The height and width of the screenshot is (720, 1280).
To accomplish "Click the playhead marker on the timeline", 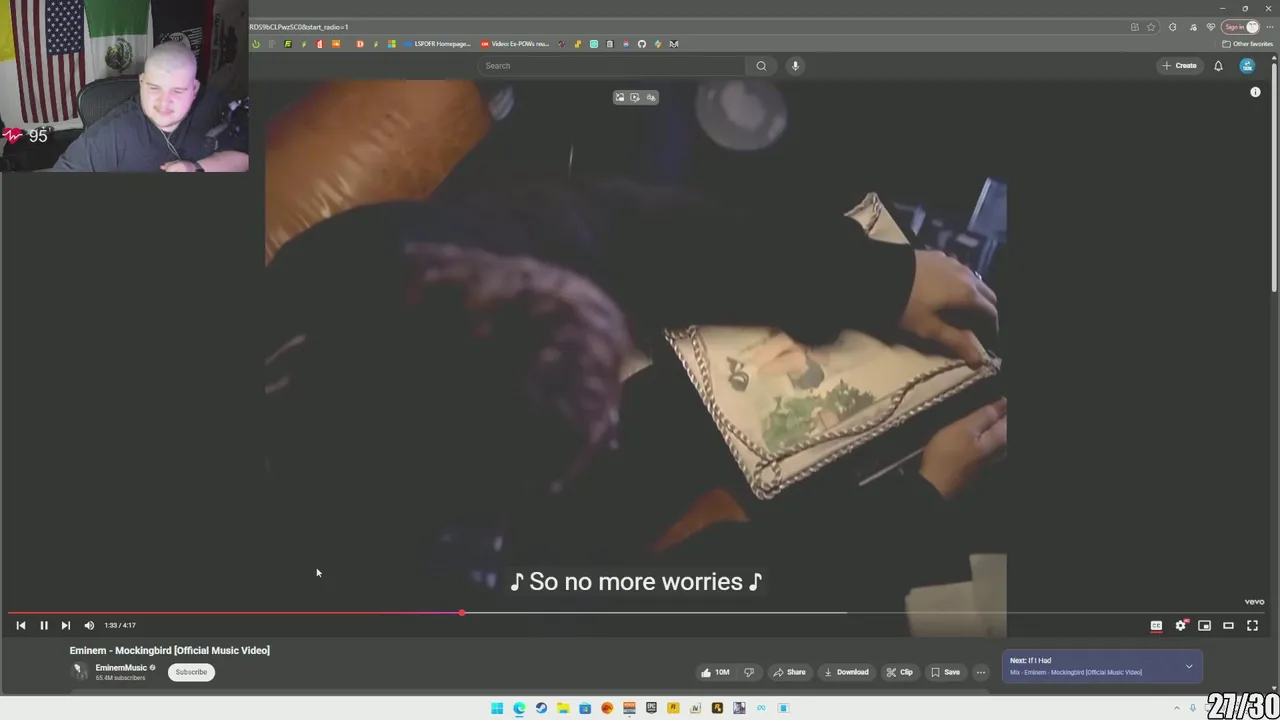I will (462, 613).
